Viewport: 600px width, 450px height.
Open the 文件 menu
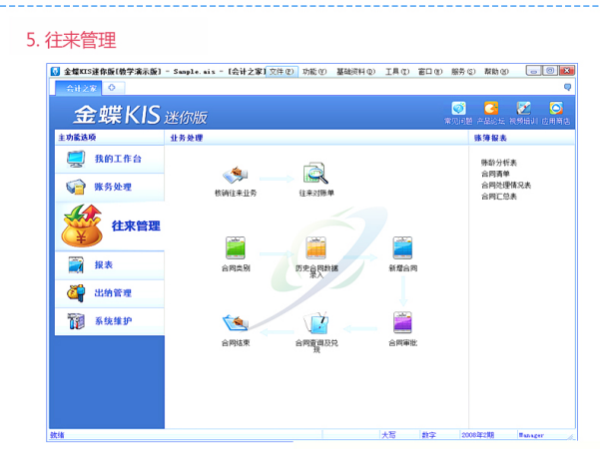point(282,72)
